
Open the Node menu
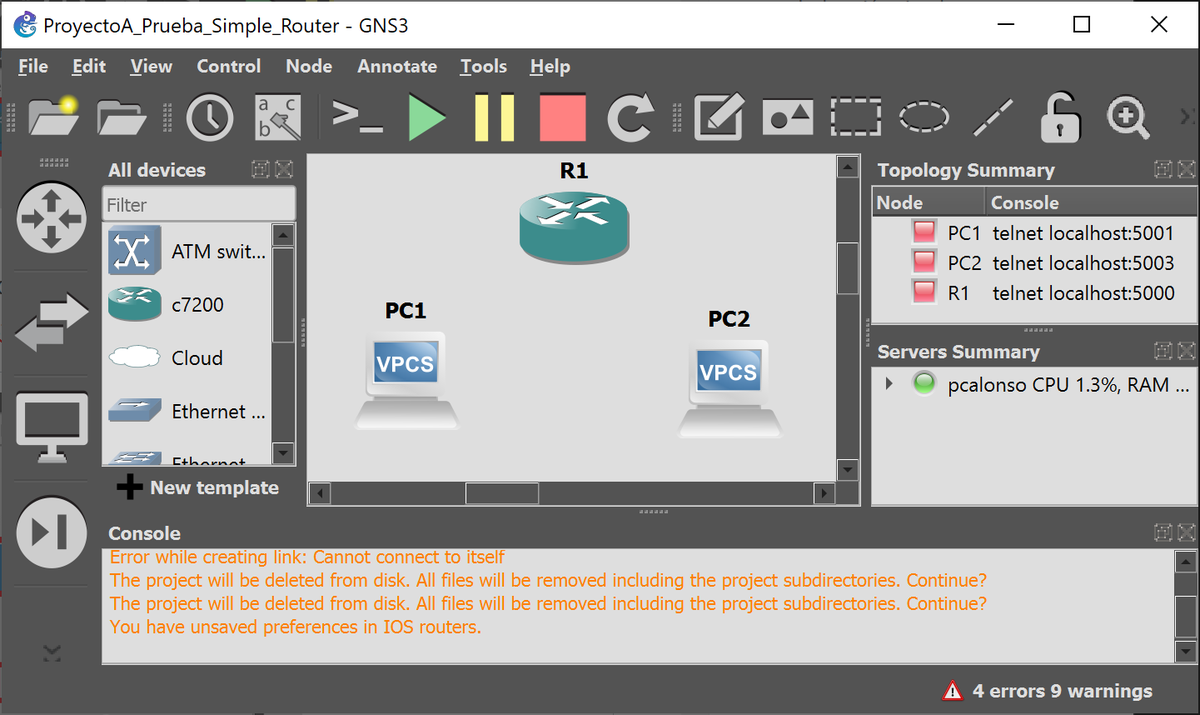309,66
